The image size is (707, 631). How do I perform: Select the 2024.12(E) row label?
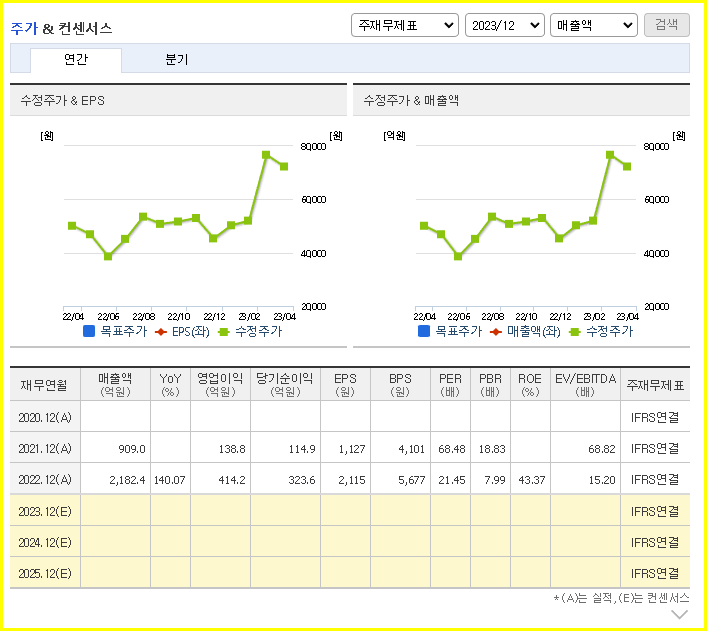click(45, 543)
